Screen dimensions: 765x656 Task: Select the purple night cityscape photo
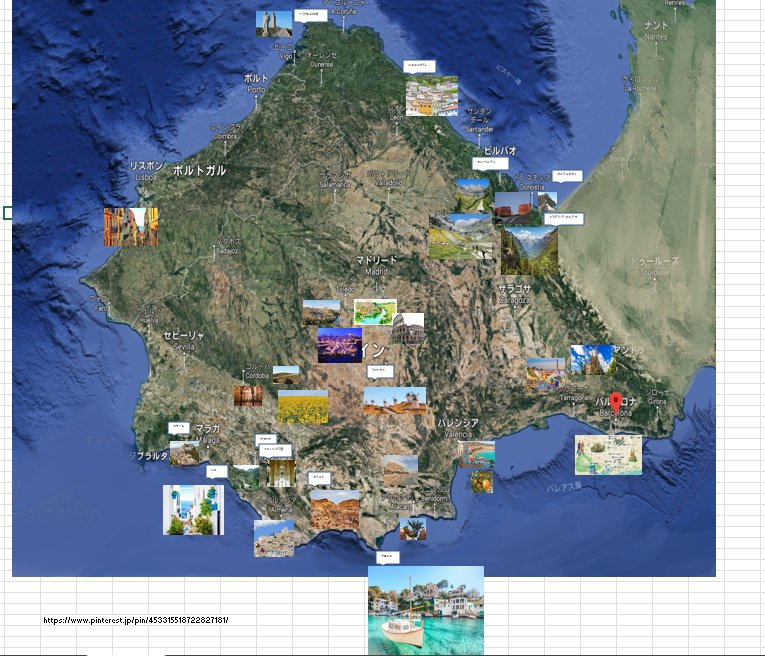(340, 345)
